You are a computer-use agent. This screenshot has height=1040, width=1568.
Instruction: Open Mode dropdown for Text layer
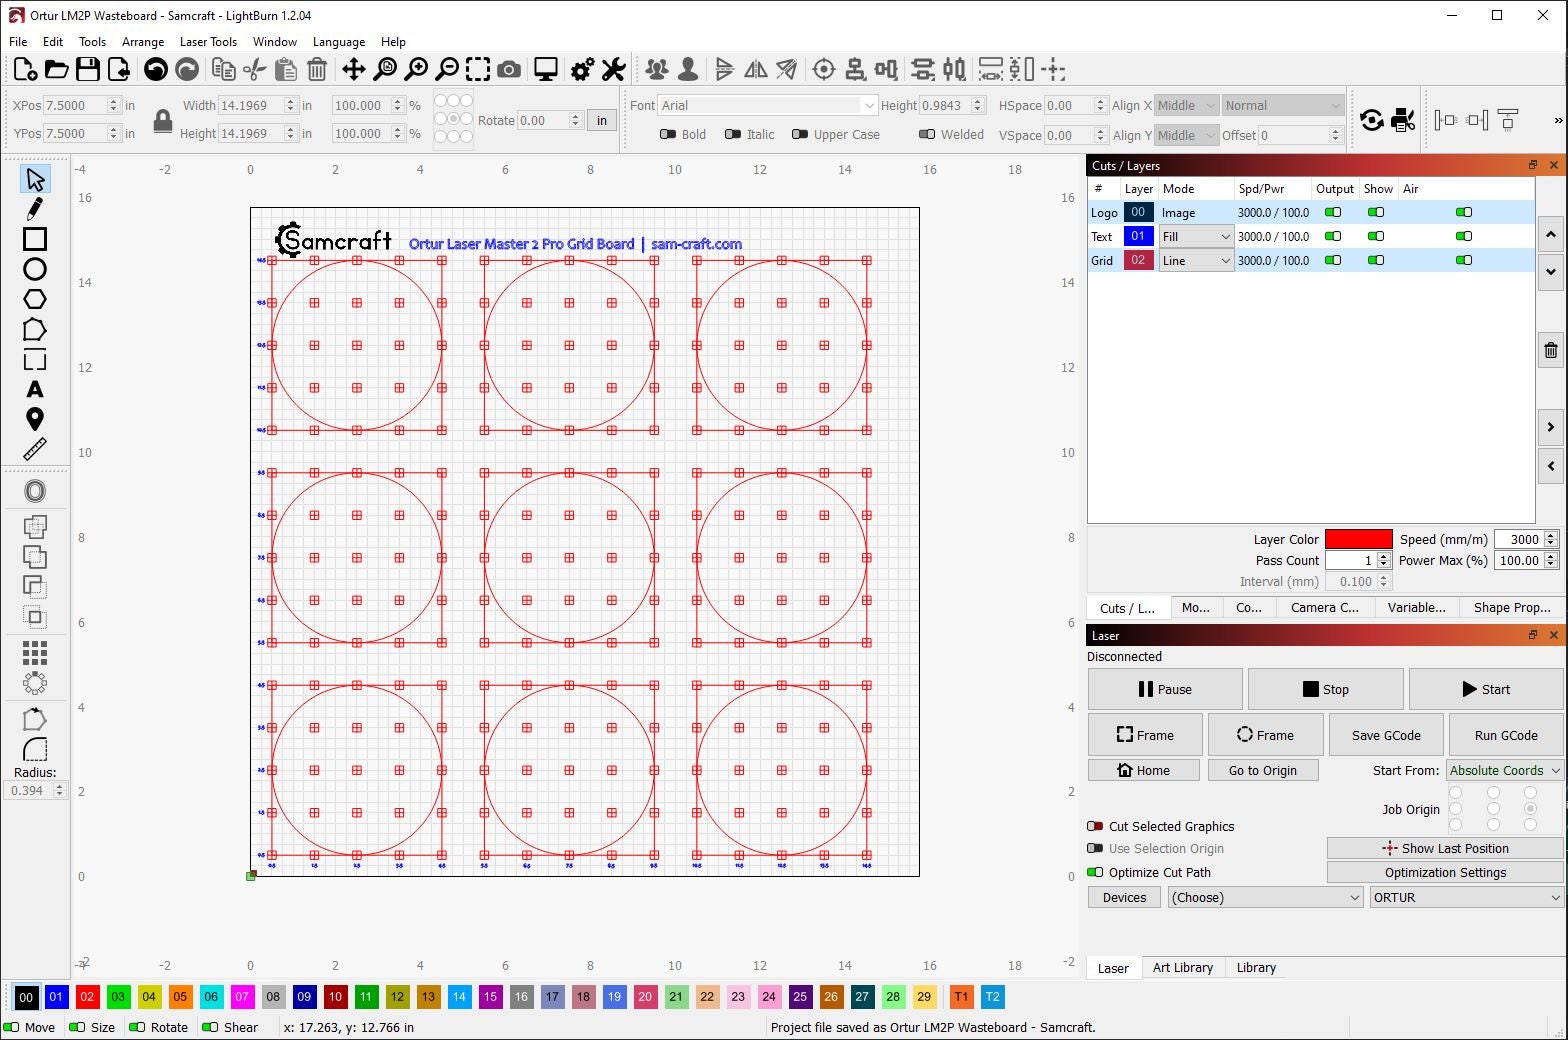click(1196, 236)
